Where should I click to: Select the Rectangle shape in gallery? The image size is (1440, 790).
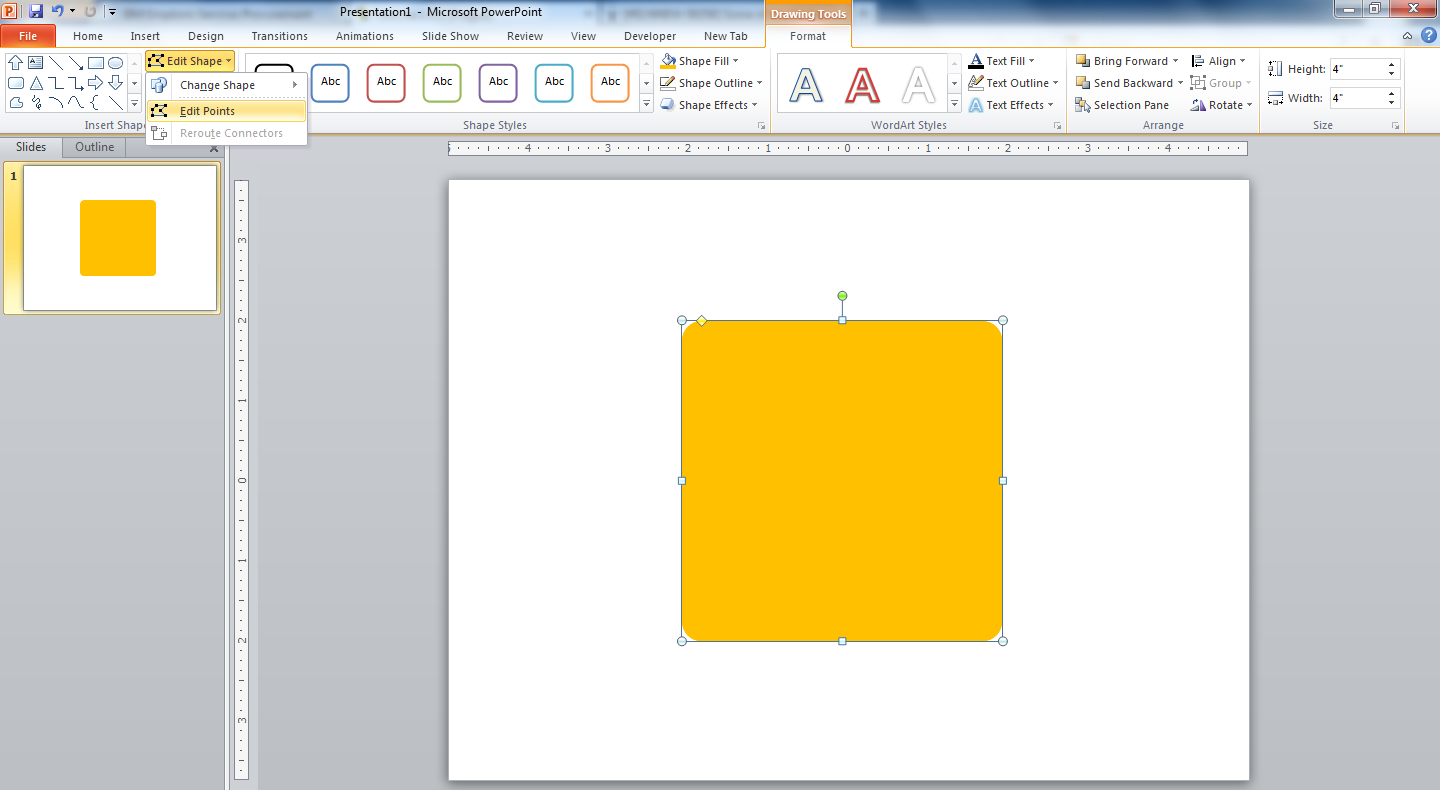pyautogui.click(x=96, y=63)
